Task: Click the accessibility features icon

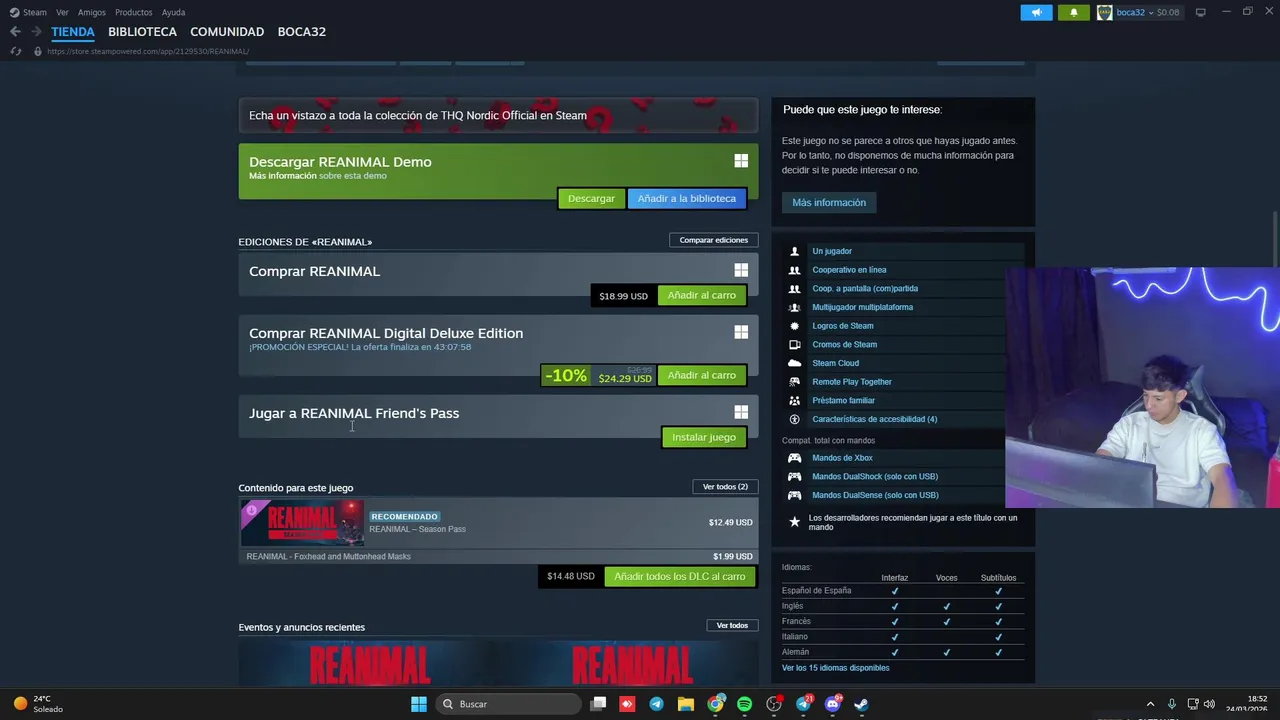Action: [x=794, y=419]
